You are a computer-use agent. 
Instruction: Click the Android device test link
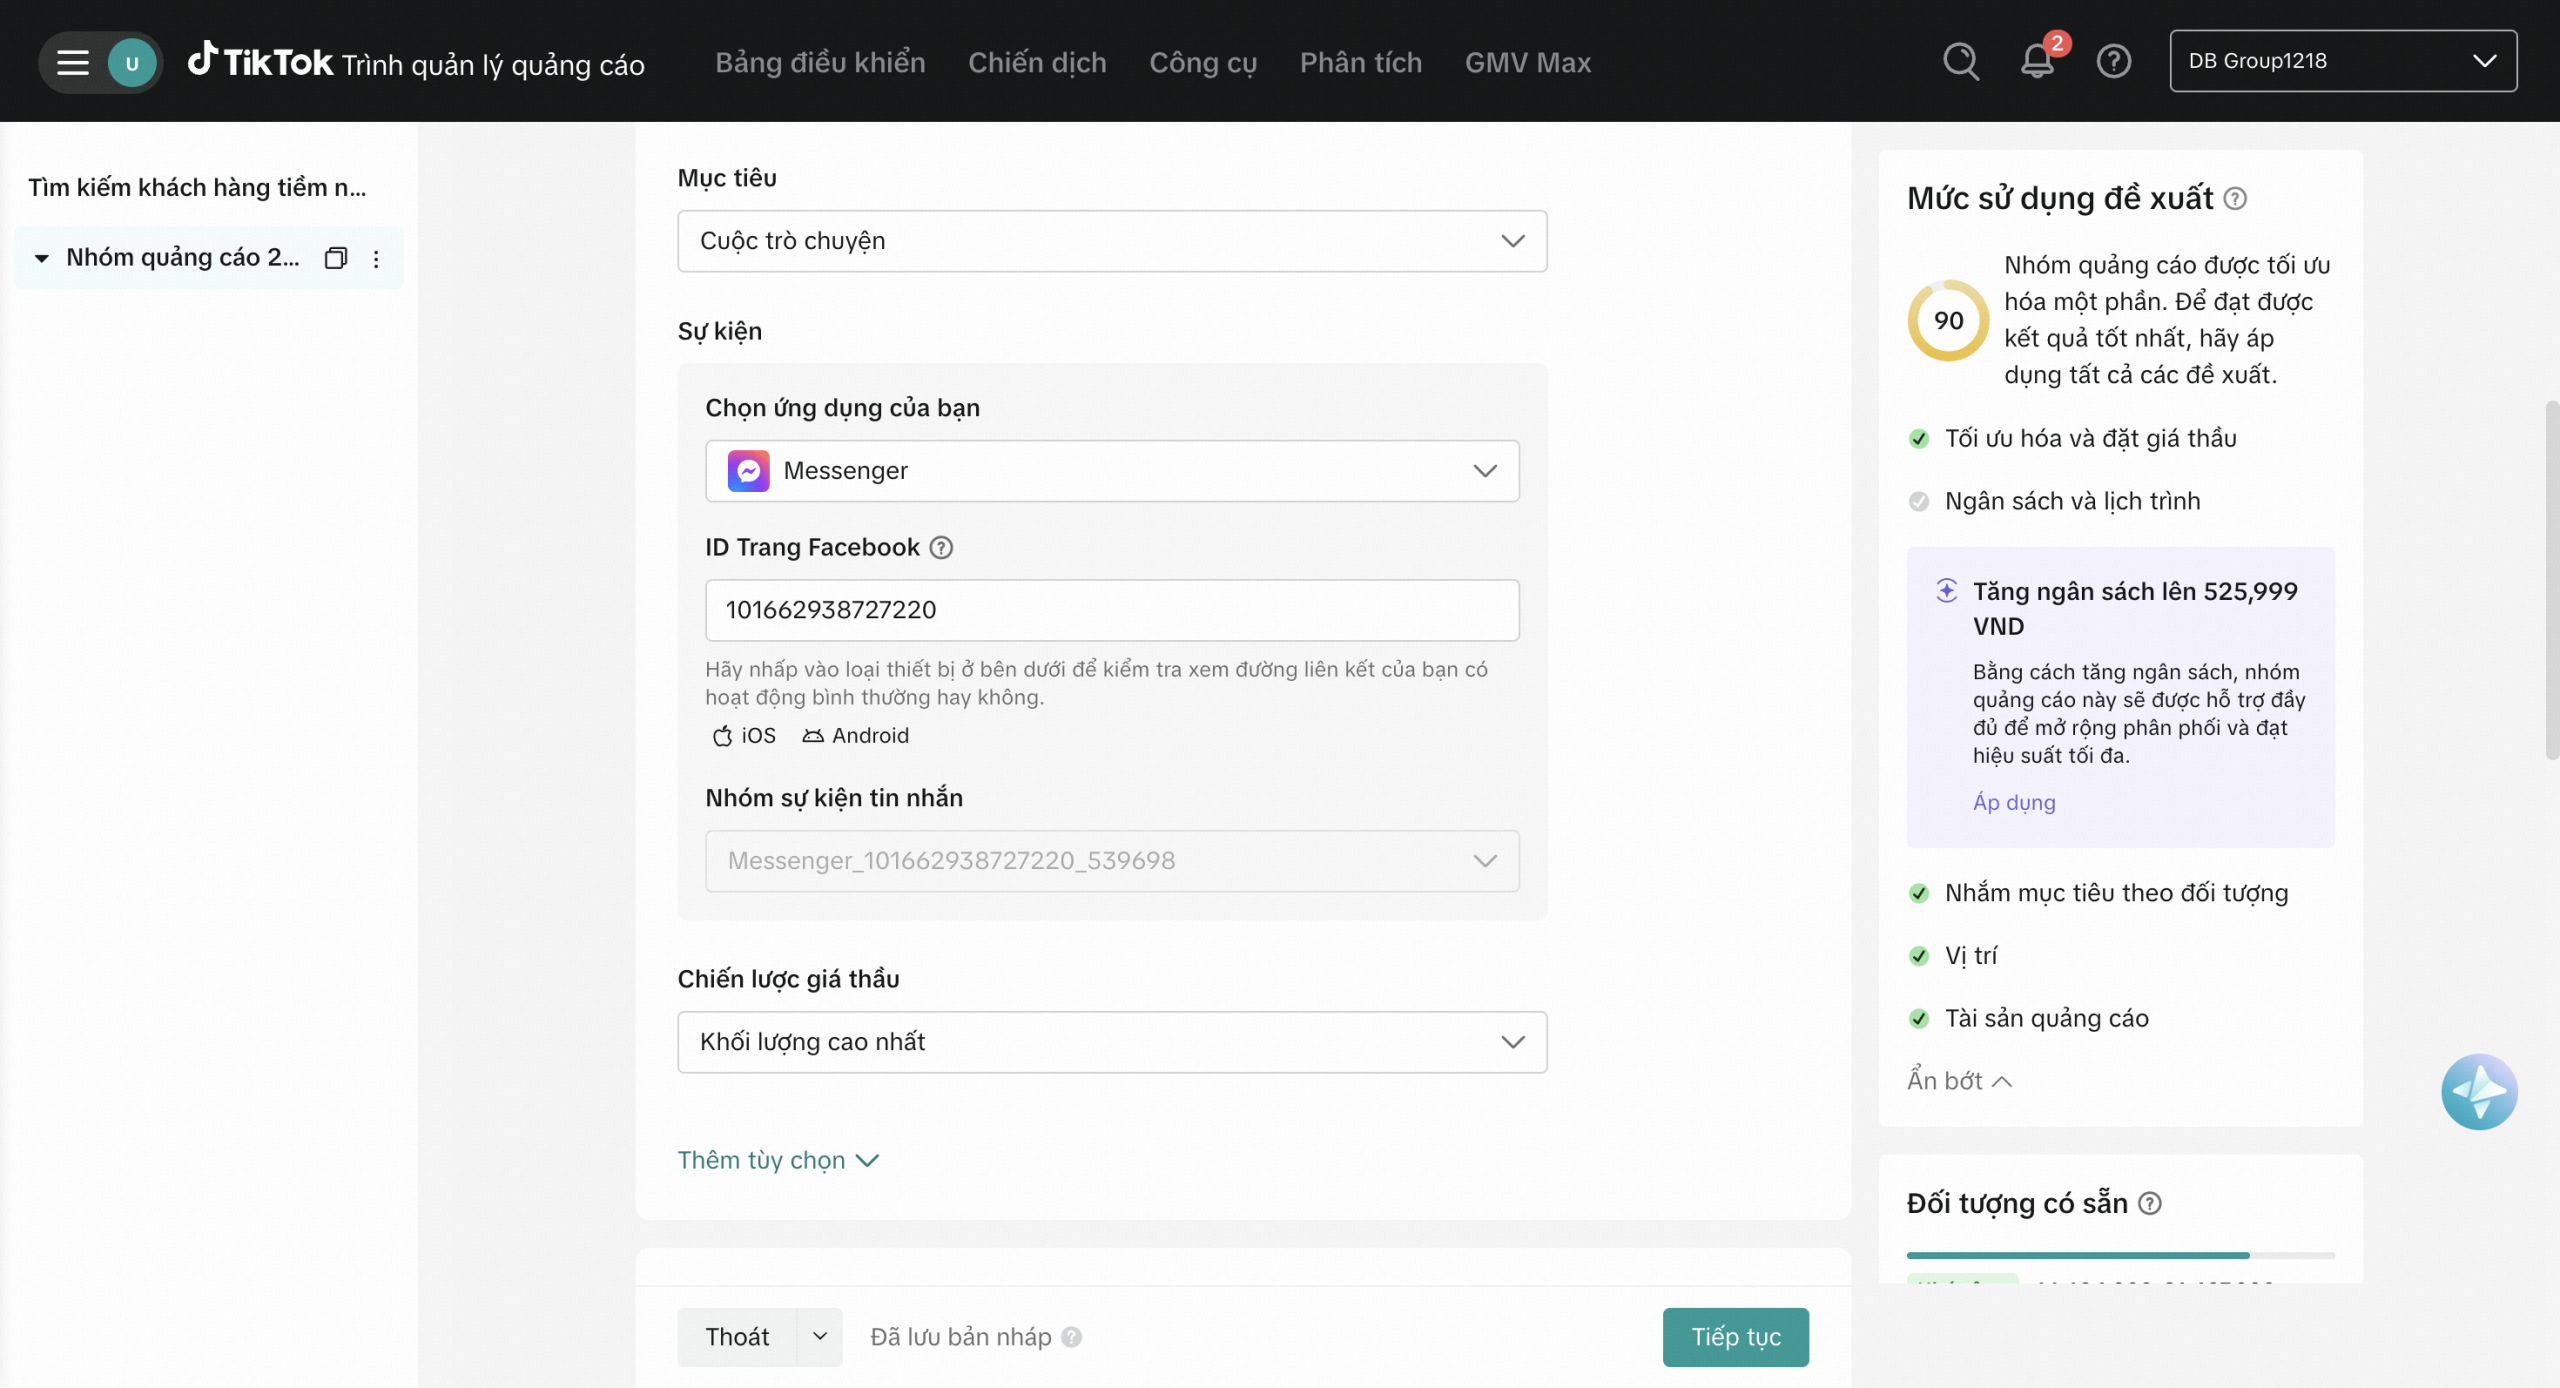click(x=856, y=735)
